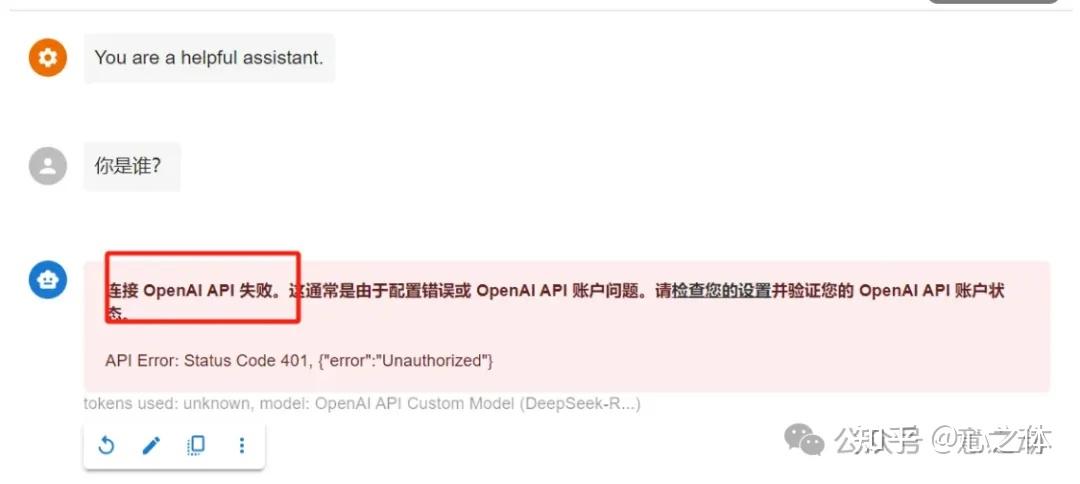Click the regenerate response icon
The height and width of the screenshot is (484, 1080).
click(106, 446)
